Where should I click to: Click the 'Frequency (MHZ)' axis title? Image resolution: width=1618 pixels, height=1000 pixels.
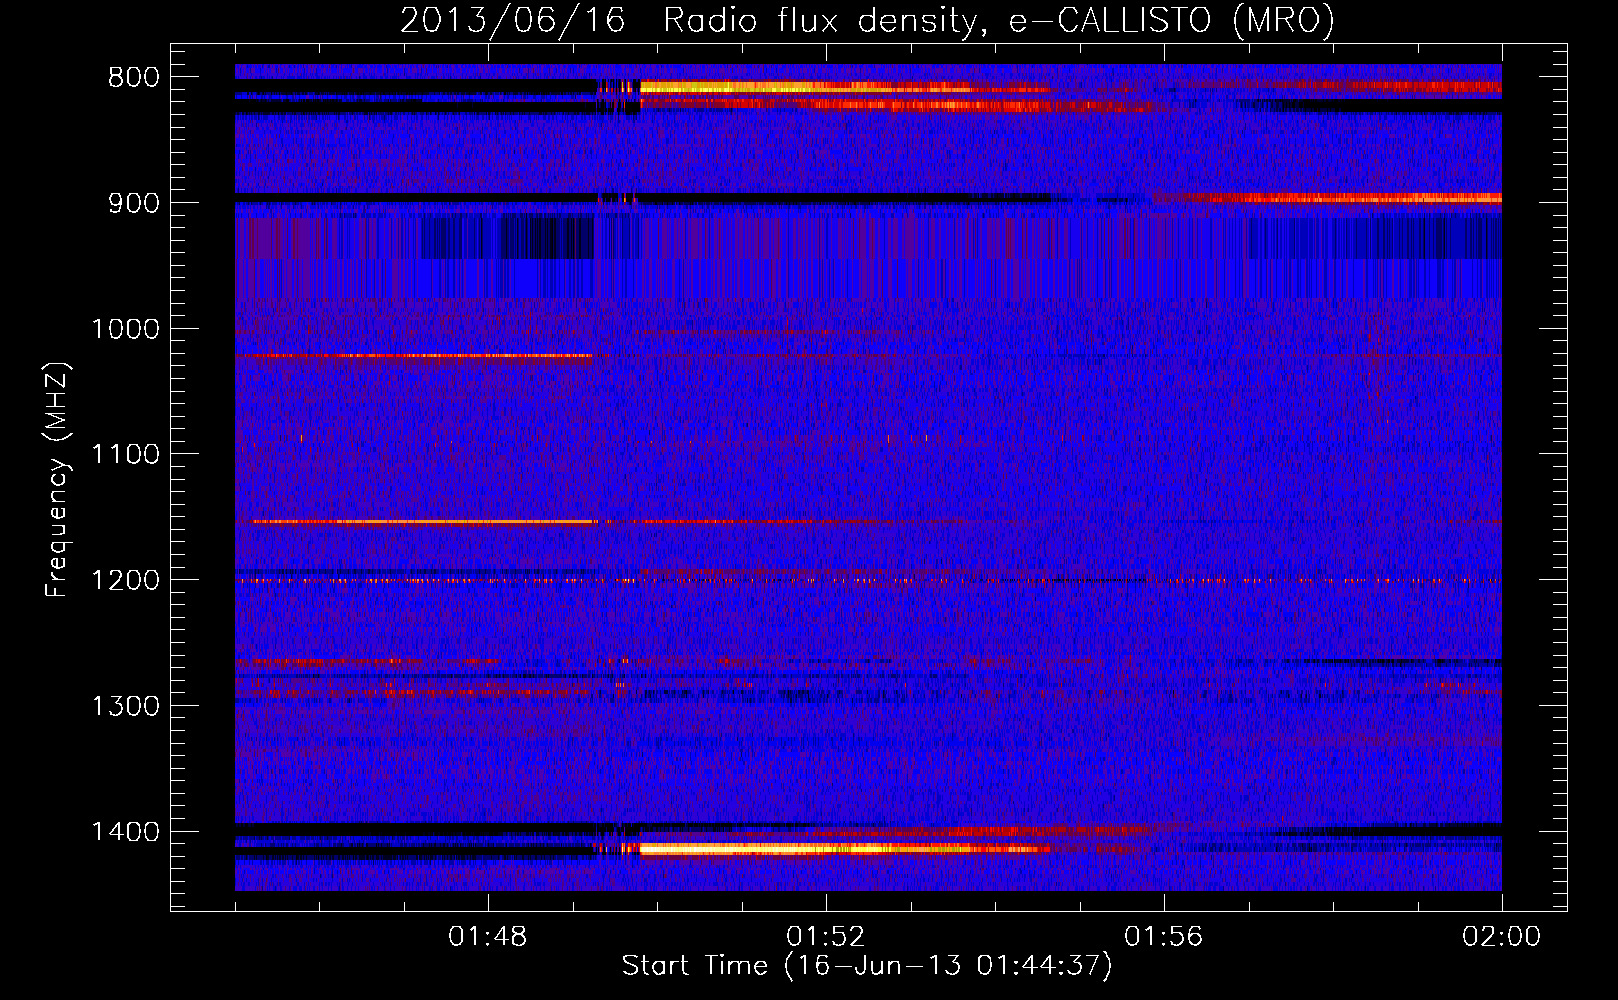[58, 480]
